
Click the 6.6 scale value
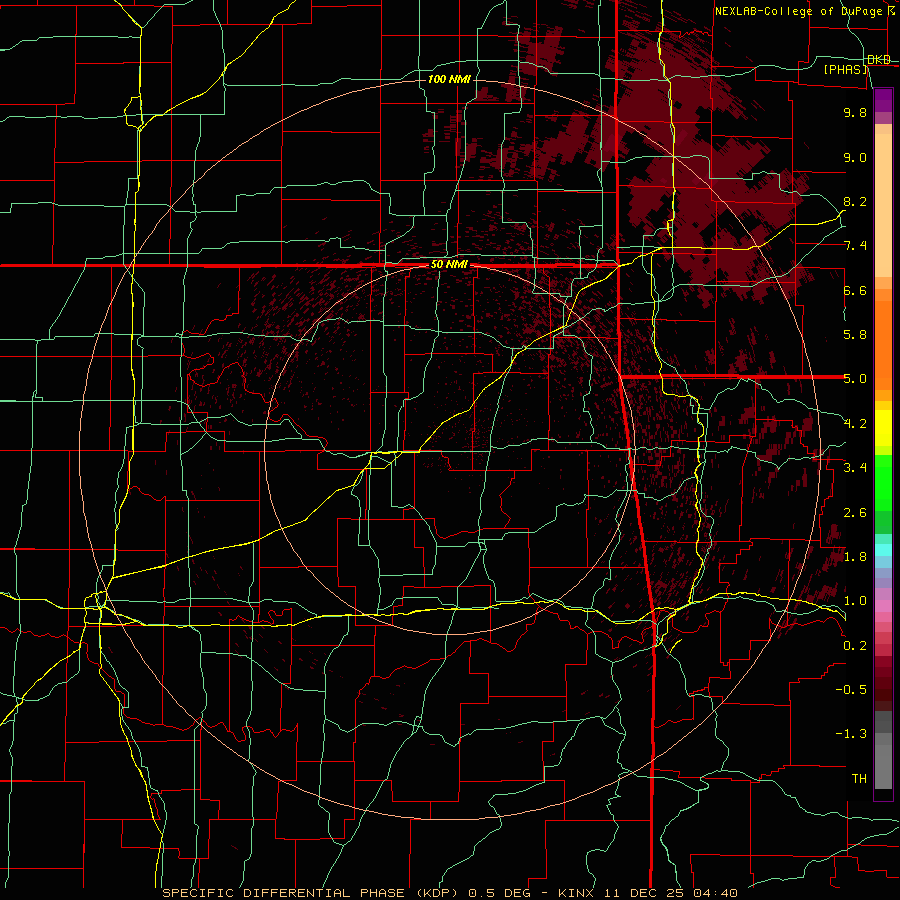855,290
